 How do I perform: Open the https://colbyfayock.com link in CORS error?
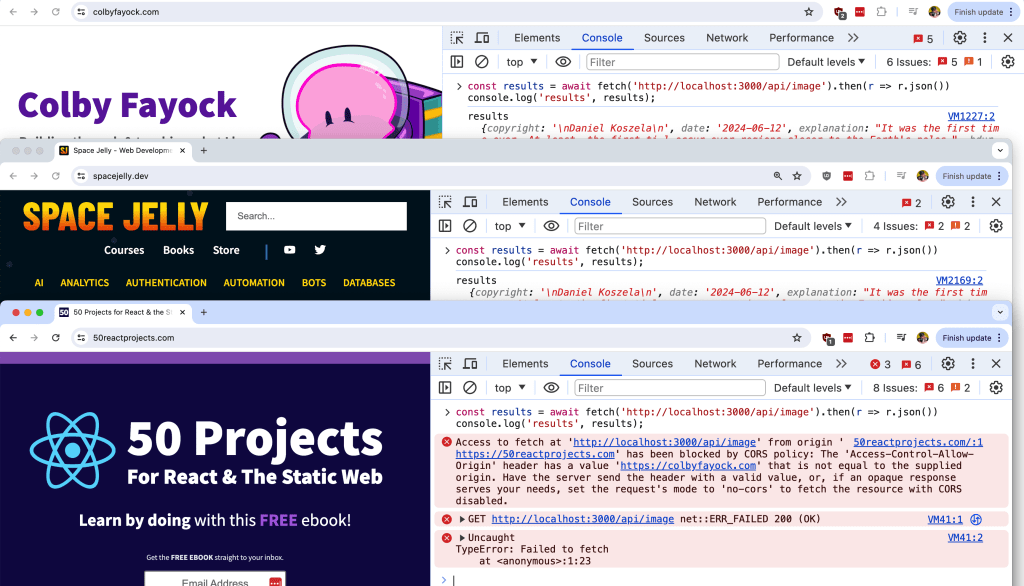(x=688, y=466)
